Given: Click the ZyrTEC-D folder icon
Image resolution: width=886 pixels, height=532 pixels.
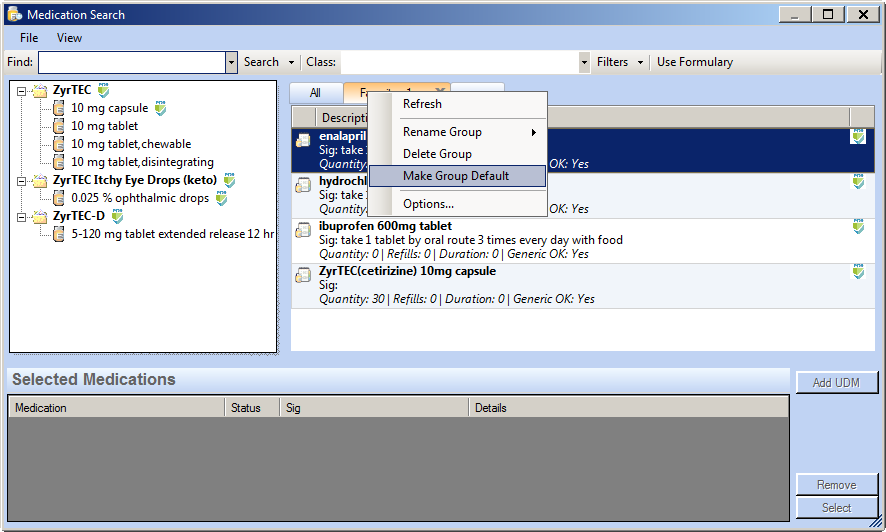Looking at the screenshot, I should click(x=40, y=217).
